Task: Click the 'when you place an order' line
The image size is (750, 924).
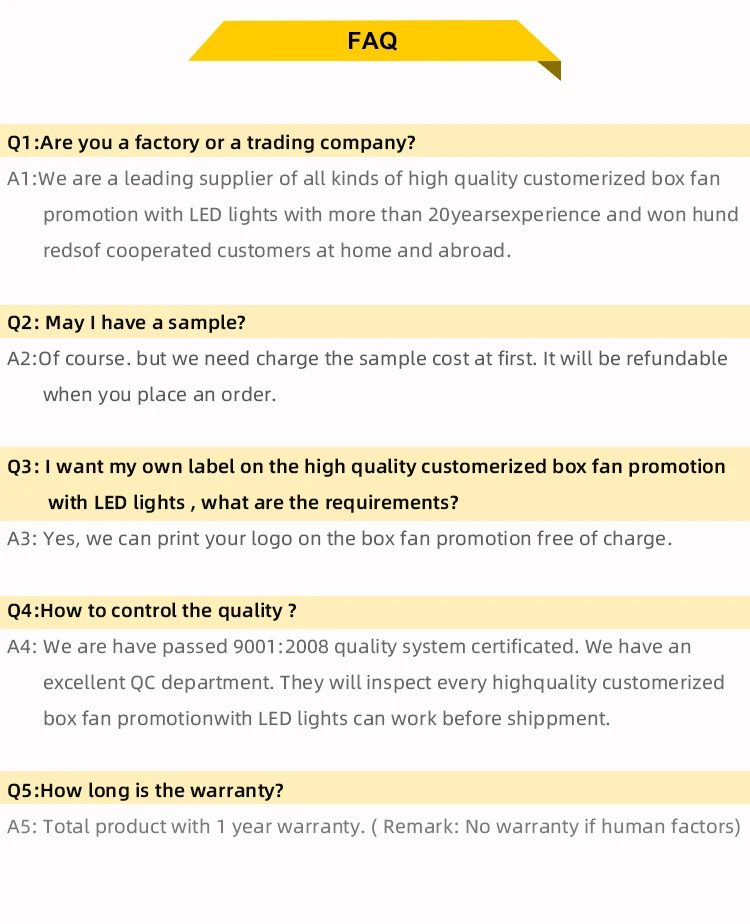Action: click(x=159, y=395)
